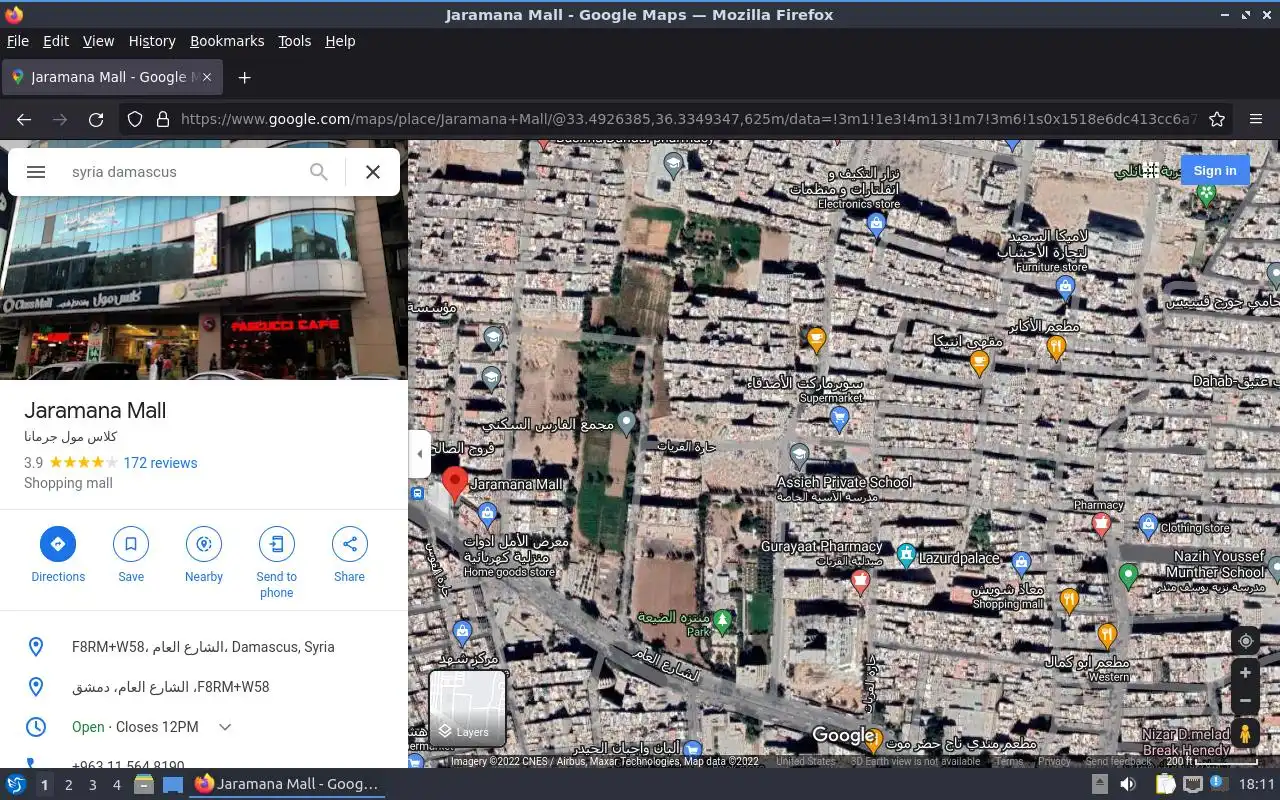Click the Assieh Private School marker
This screenshot has height=800, width=1280.
pos(799,457)
